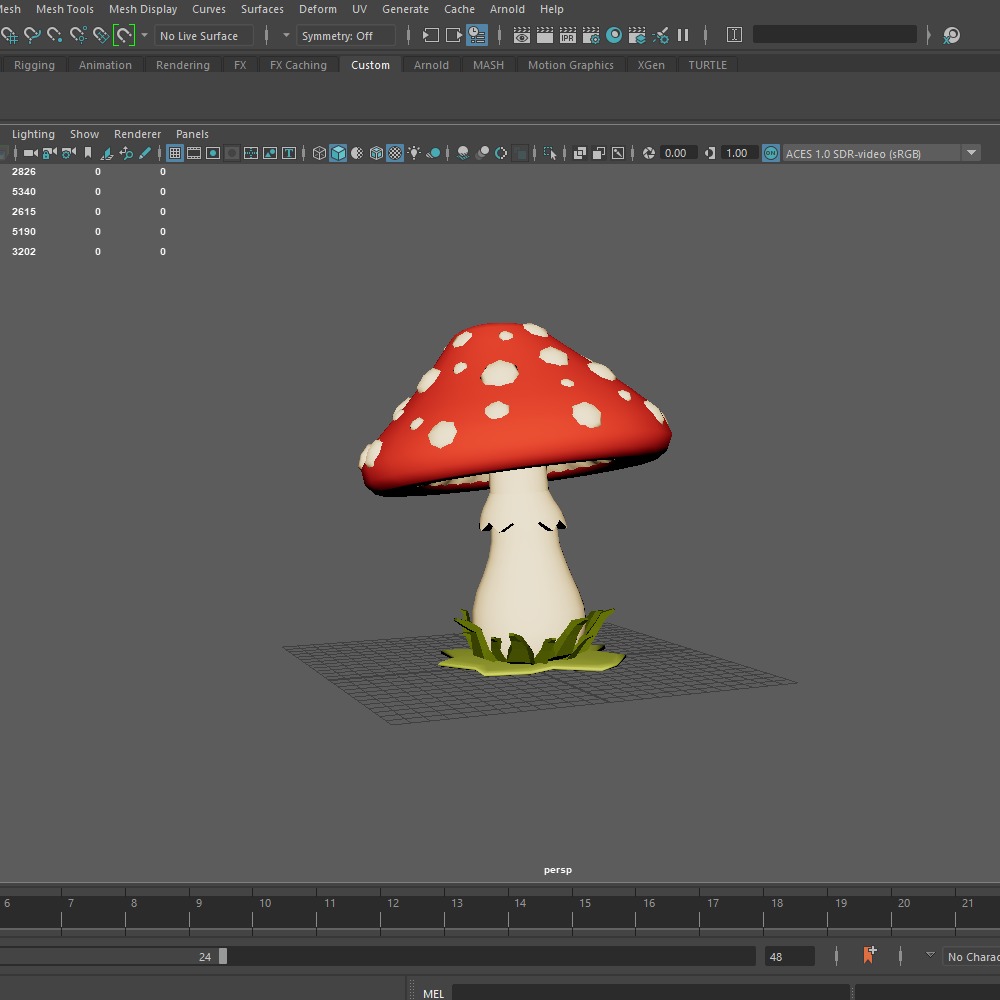Open the No Character Set dropdown arrow
1000x1000 pixels.
point(930,955)
